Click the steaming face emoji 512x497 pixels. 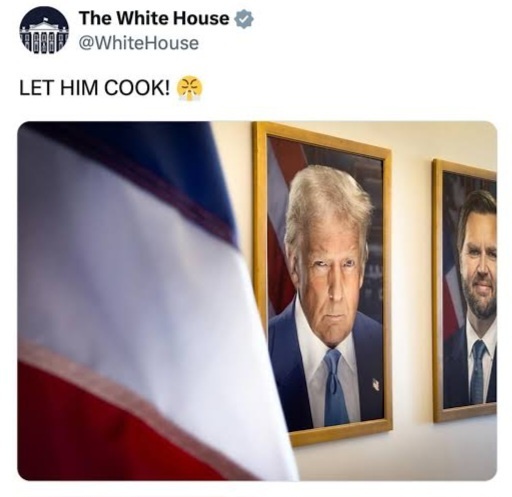189,87
